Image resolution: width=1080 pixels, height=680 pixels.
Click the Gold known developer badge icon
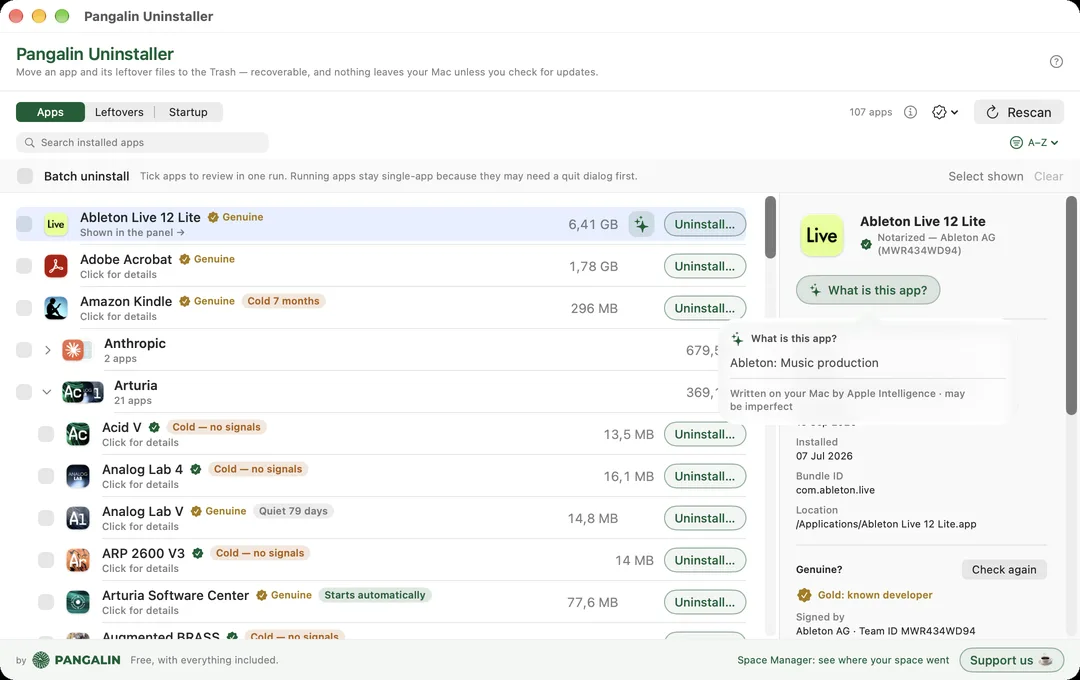click(x=804, y=595)
